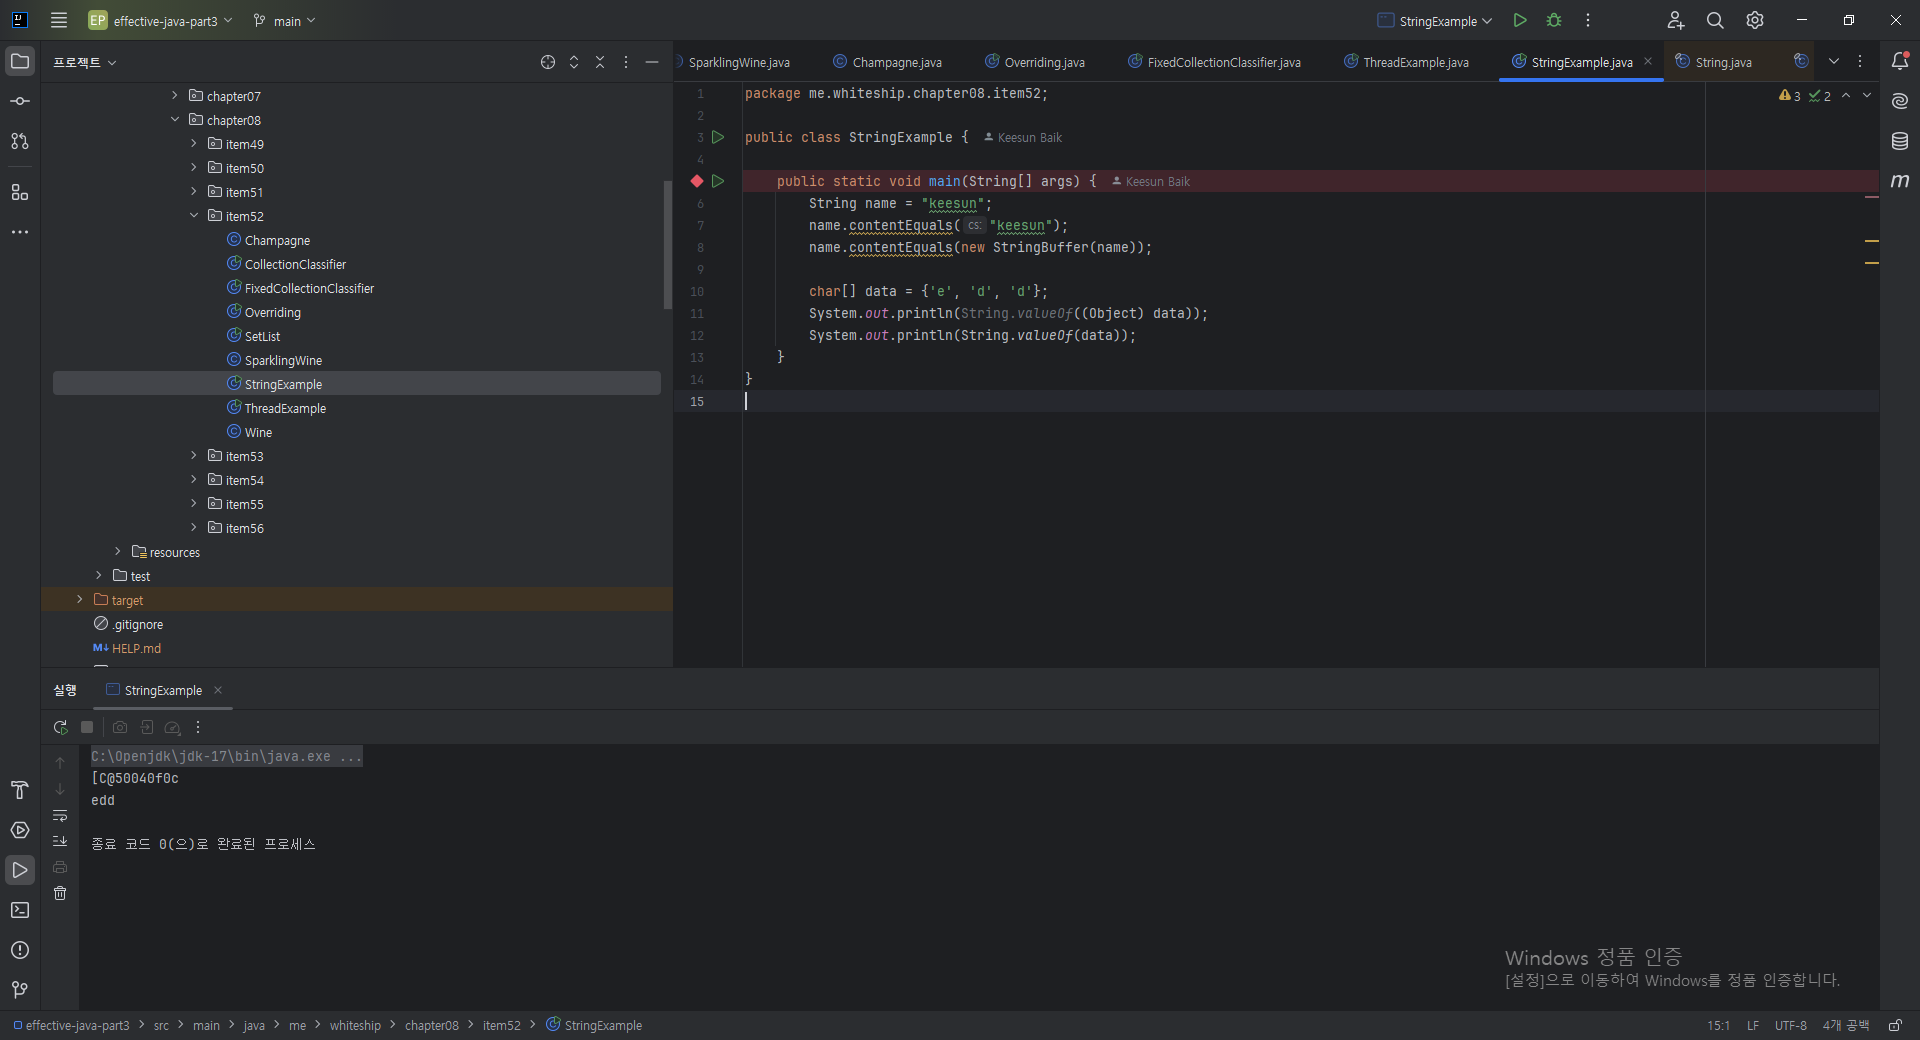Switch to the Champagne.java tab
Viewport: 1920px width, 1040px height.
[887, 62]
